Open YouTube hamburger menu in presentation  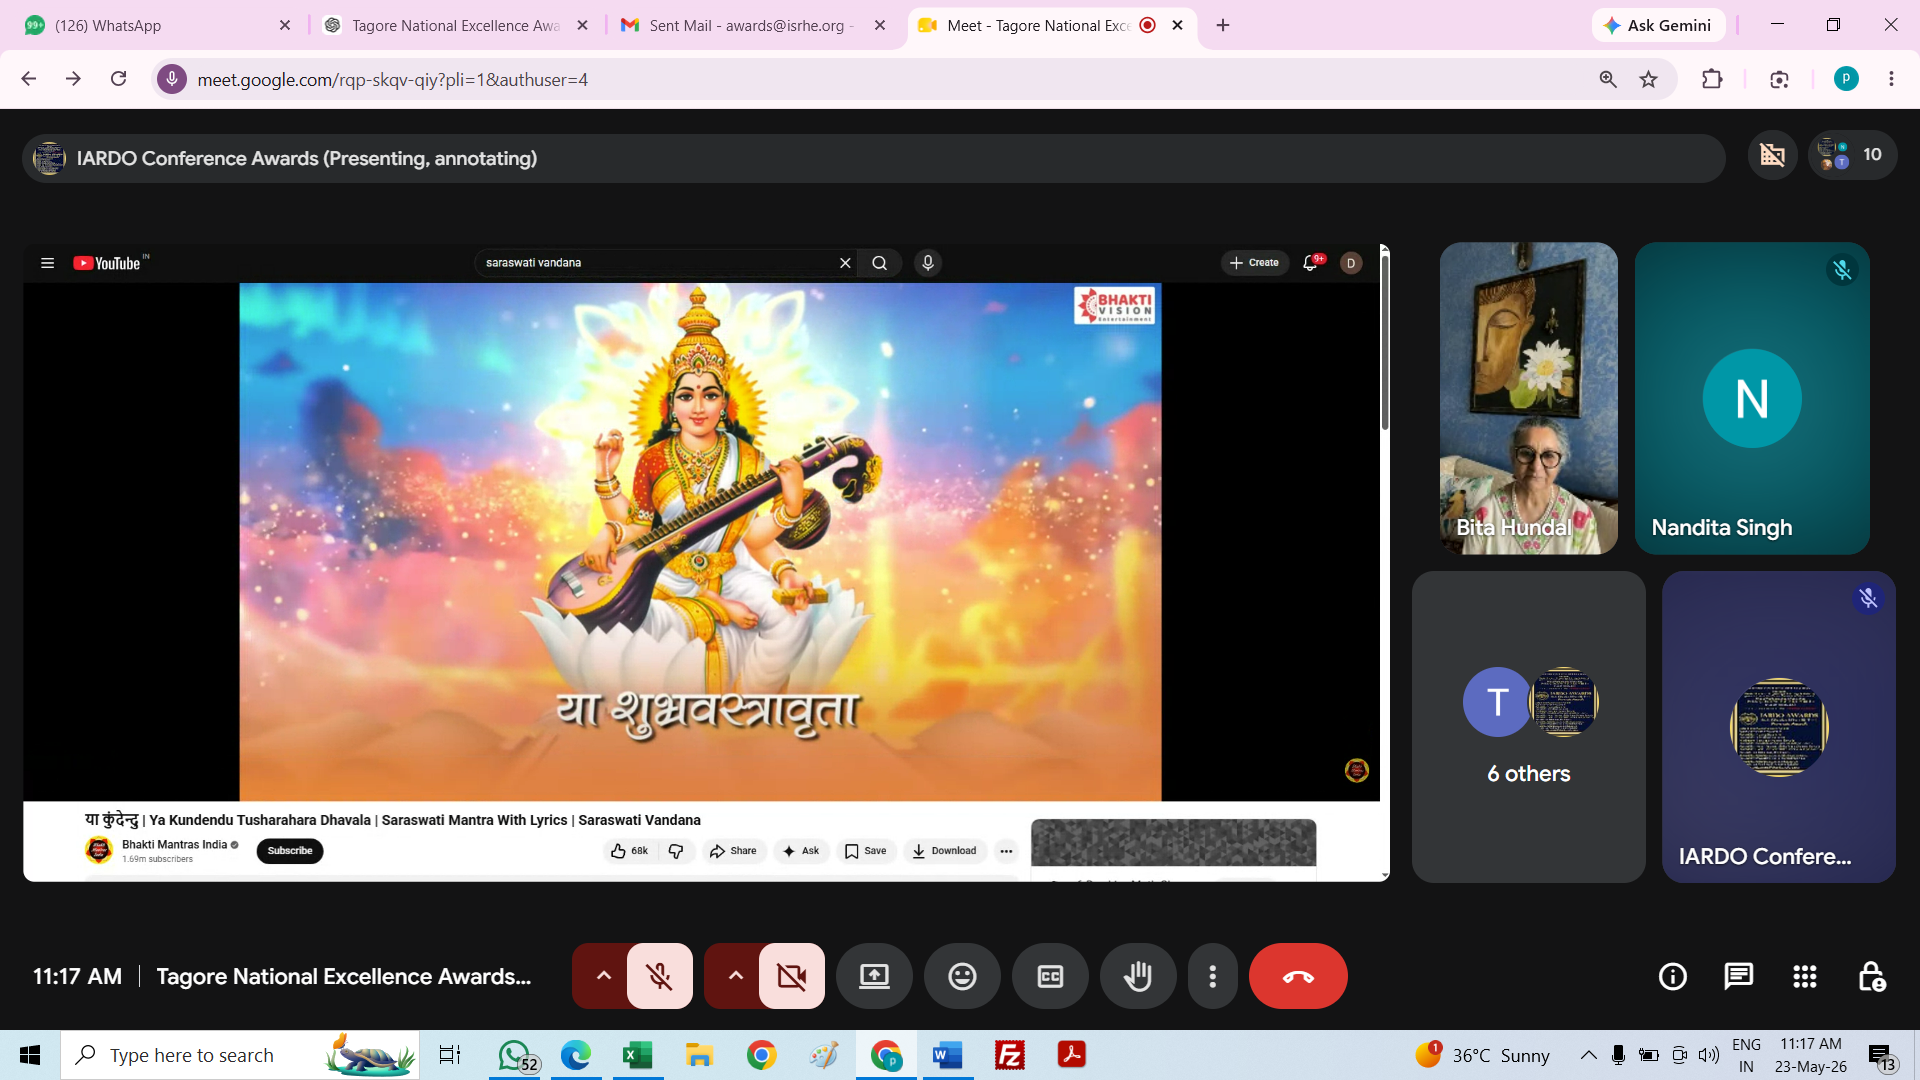47,263
